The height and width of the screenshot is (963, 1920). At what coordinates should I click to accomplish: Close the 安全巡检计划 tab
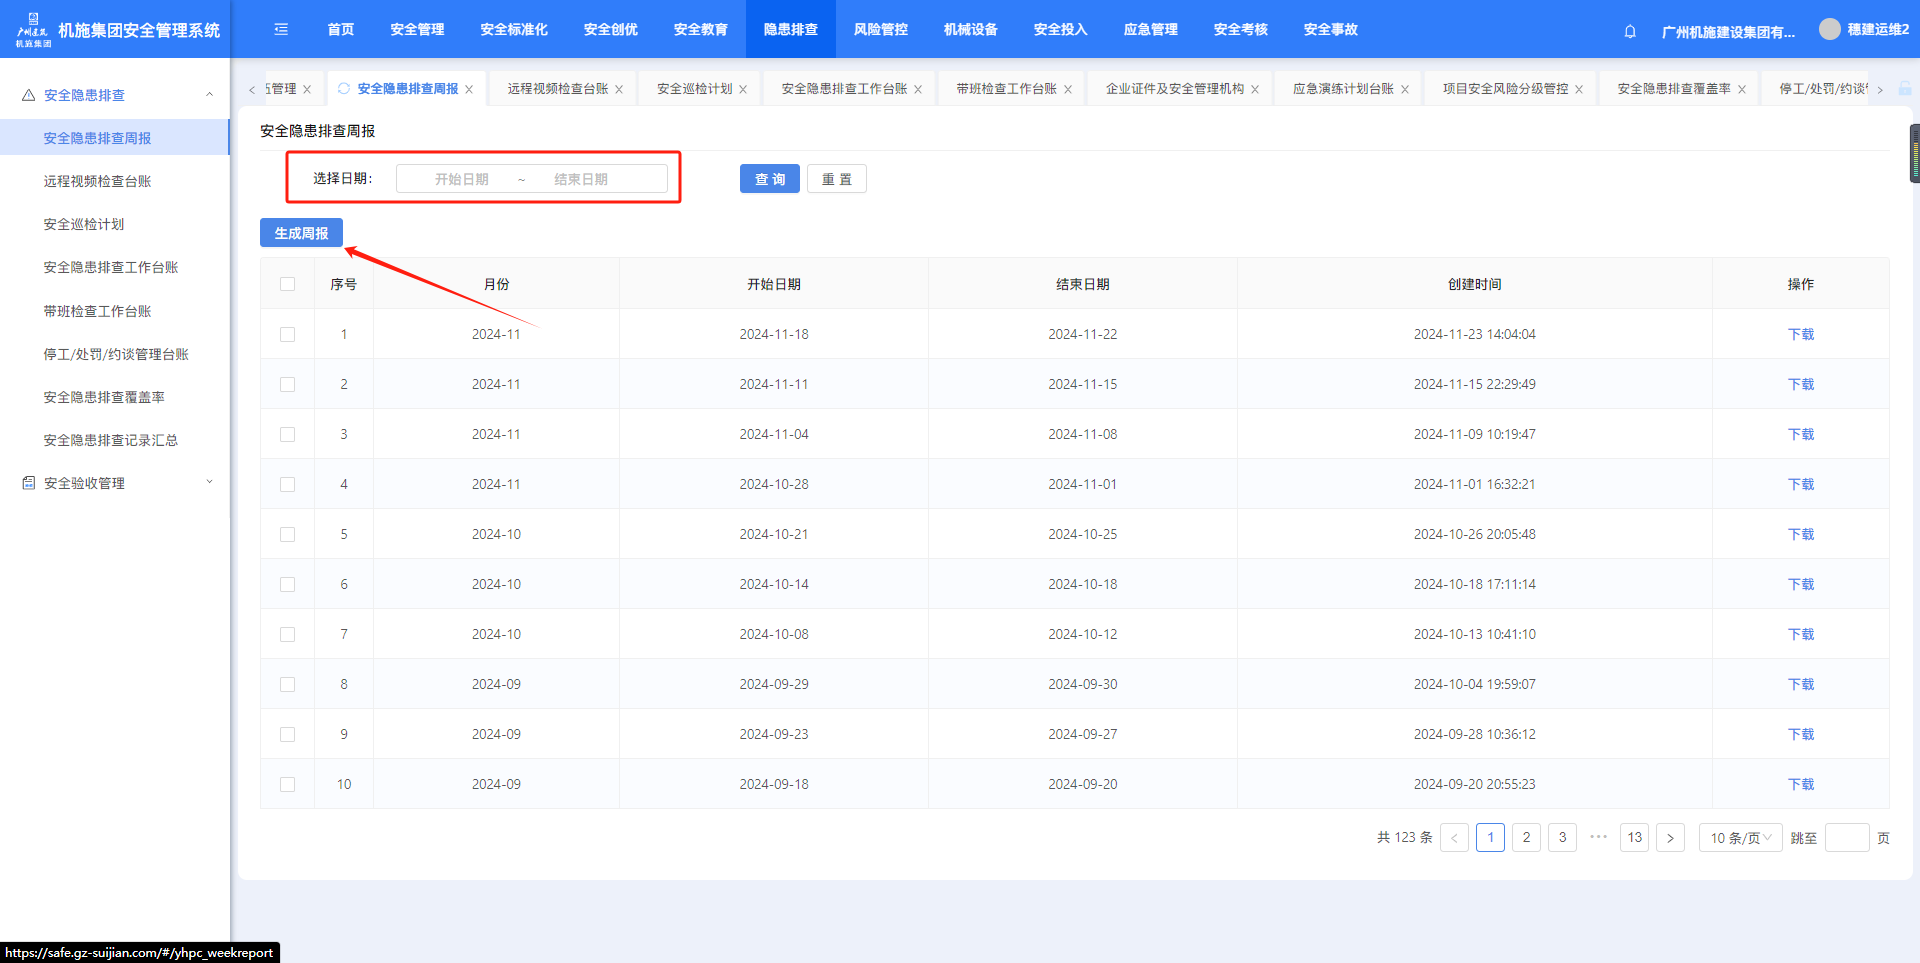click(x=743, y=90)
